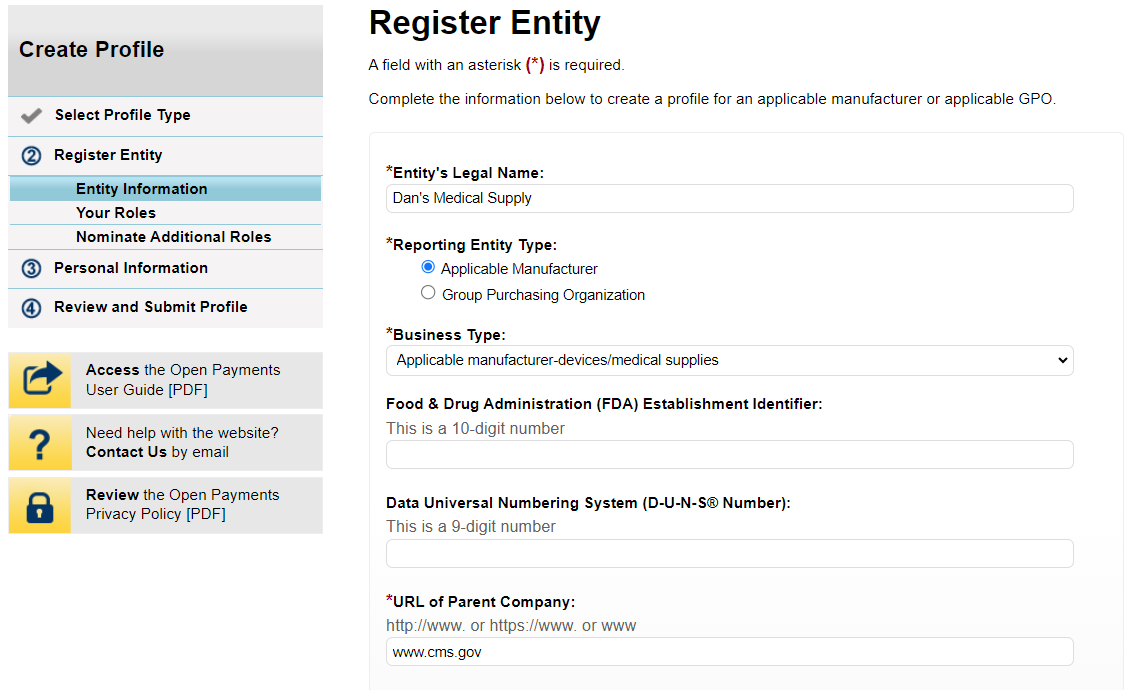The height and width of the screenshot is (690, 1148).
Task: Click the Entity's Legal Name field
Action: click(729, 198)
